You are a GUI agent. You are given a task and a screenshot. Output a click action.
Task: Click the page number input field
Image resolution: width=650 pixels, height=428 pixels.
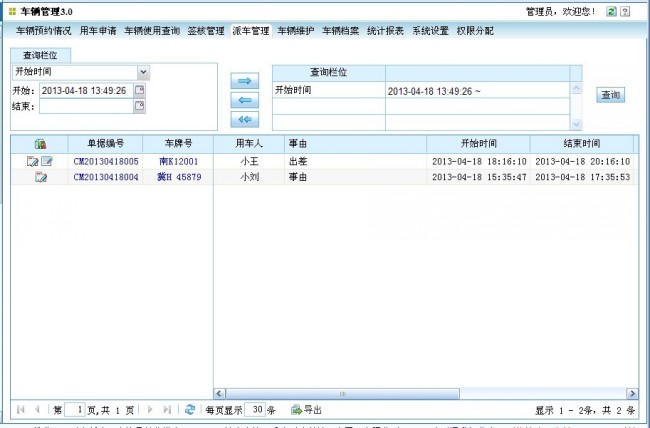click(x=78, y=409)
